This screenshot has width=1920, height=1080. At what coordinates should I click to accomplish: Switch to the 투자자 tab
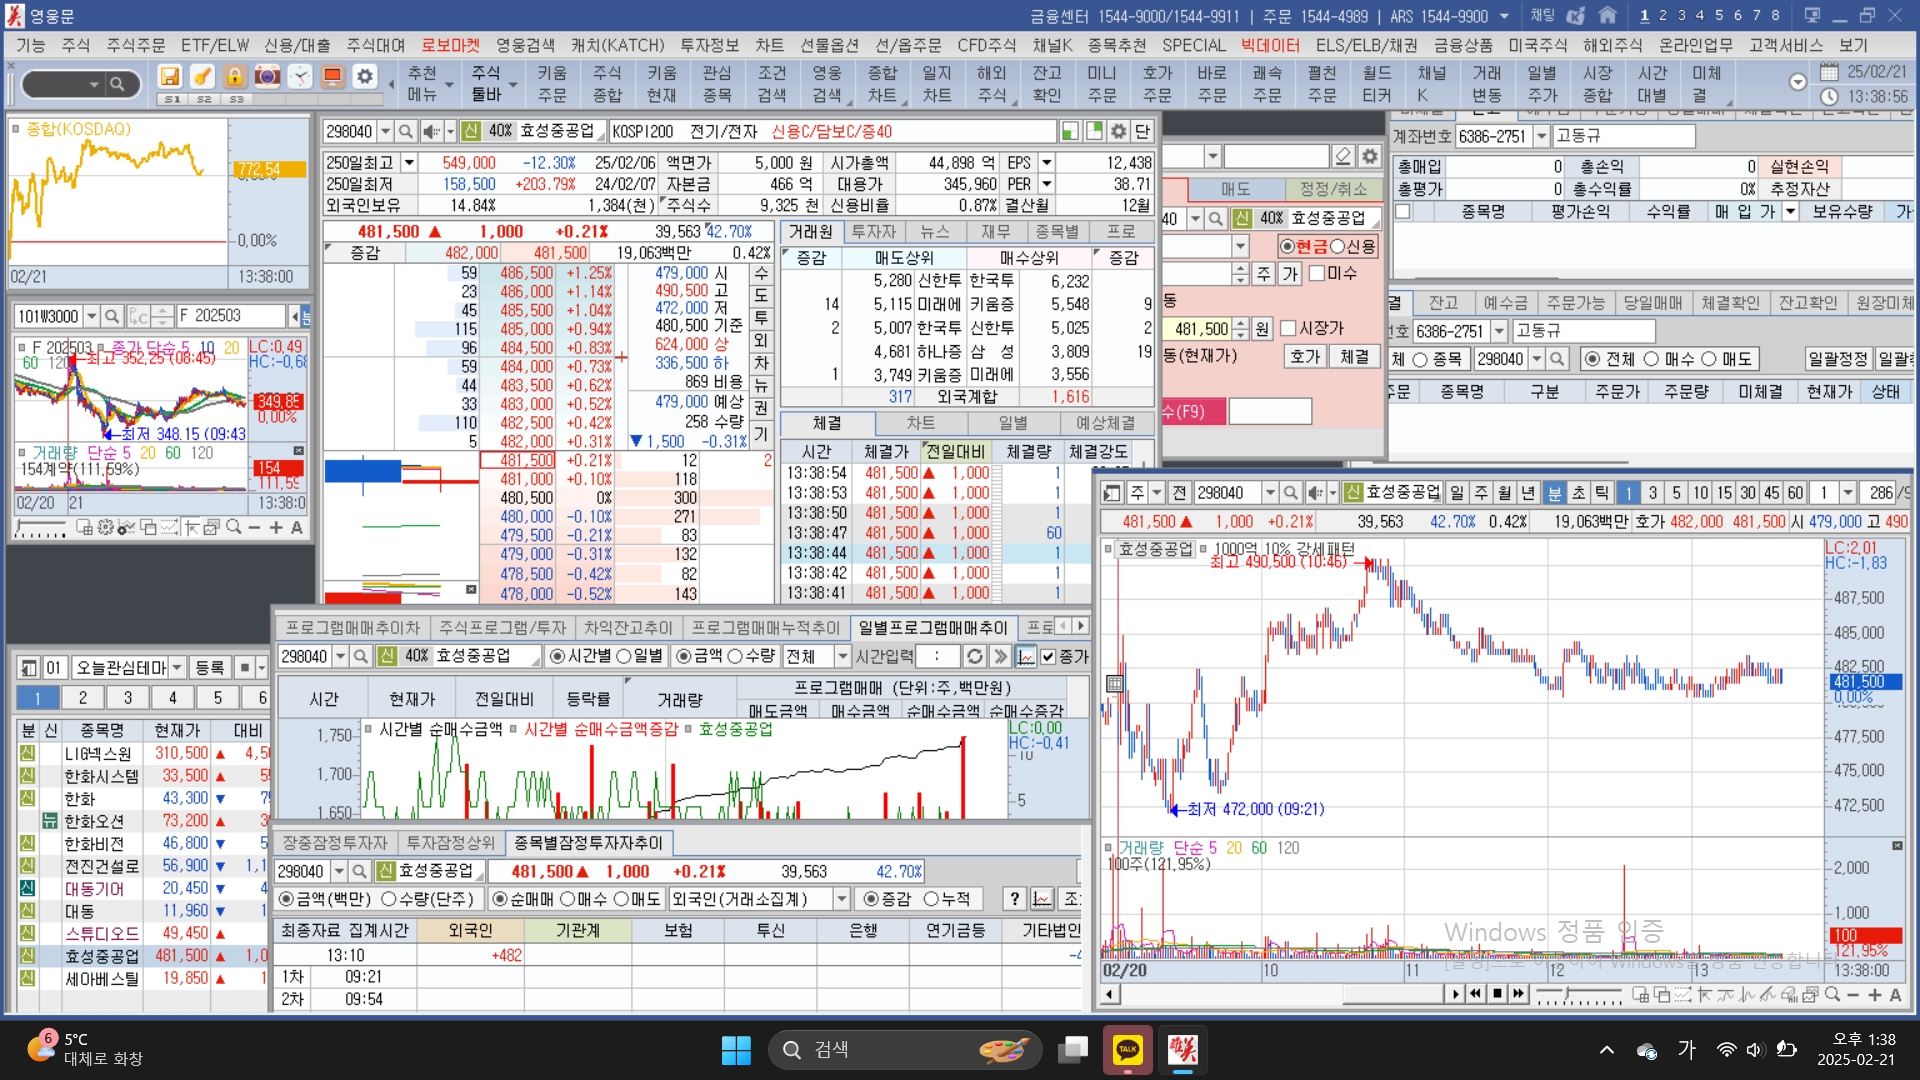872,231
